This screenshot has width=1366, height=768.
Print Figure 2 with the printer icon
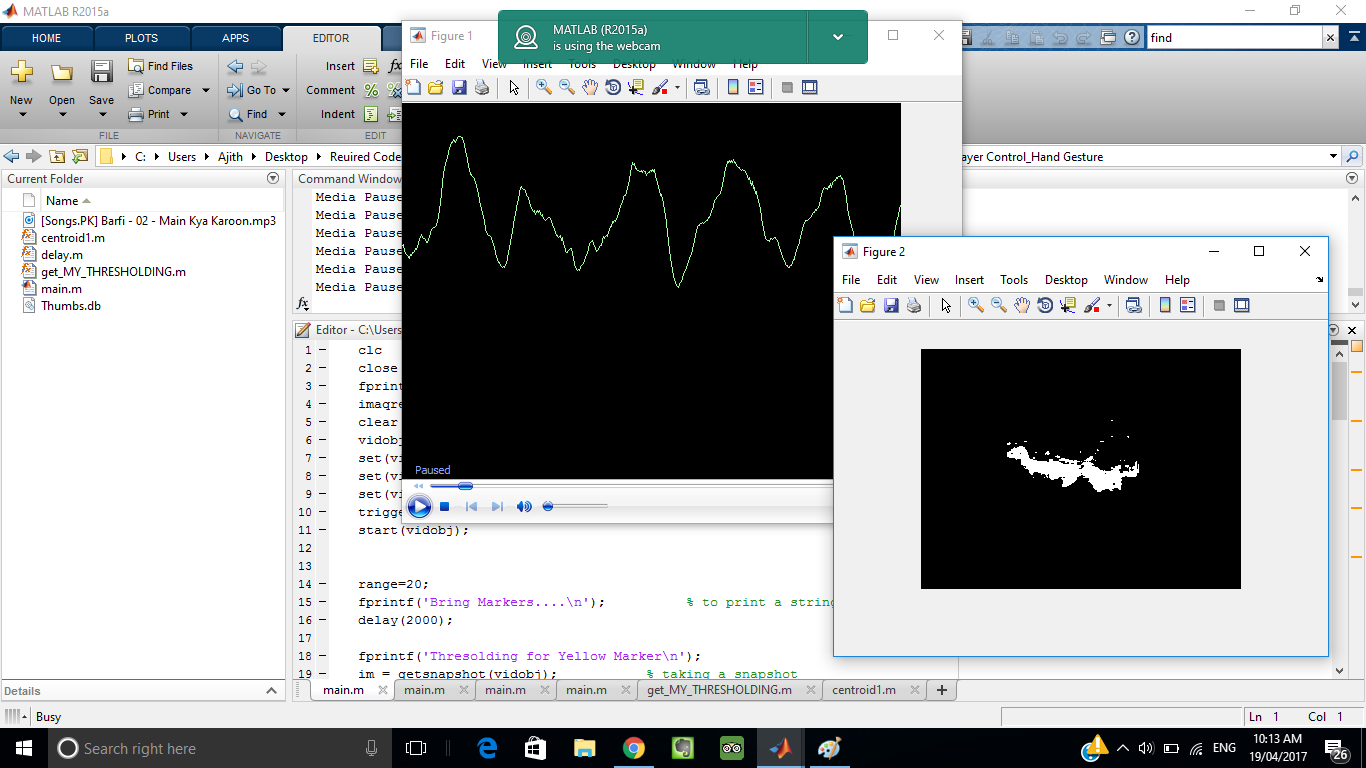point(914,306)
